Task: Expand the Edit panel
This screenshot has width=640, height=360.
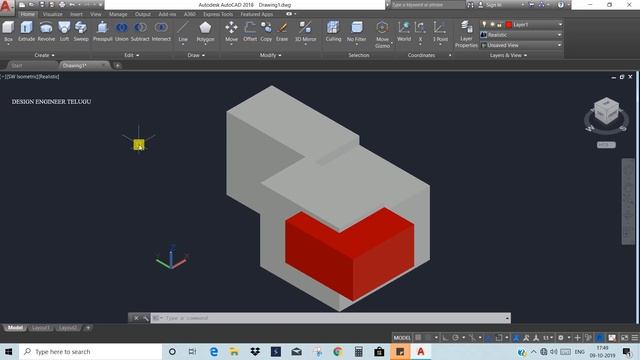Action: pyautogui.click(x=132, y=55)
